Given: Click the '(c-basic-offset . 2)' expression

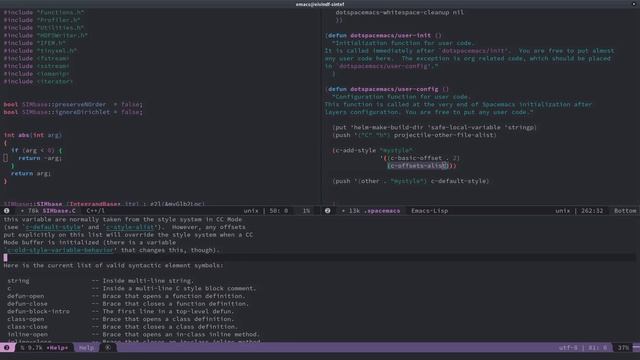Looking at the screenshot, I should 424,158.
